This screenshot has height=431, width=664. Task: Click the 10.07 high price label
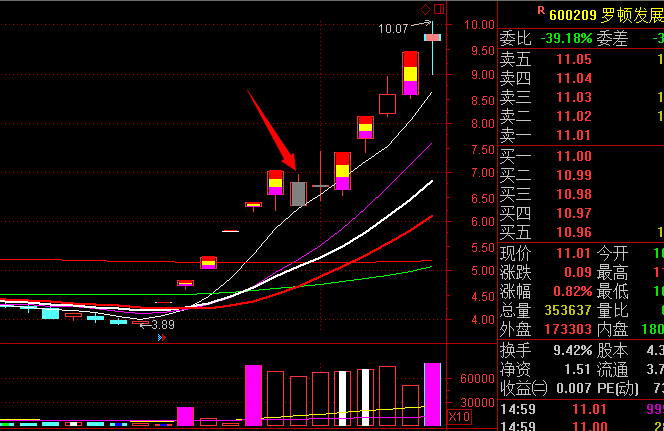(x=393, y=28)
